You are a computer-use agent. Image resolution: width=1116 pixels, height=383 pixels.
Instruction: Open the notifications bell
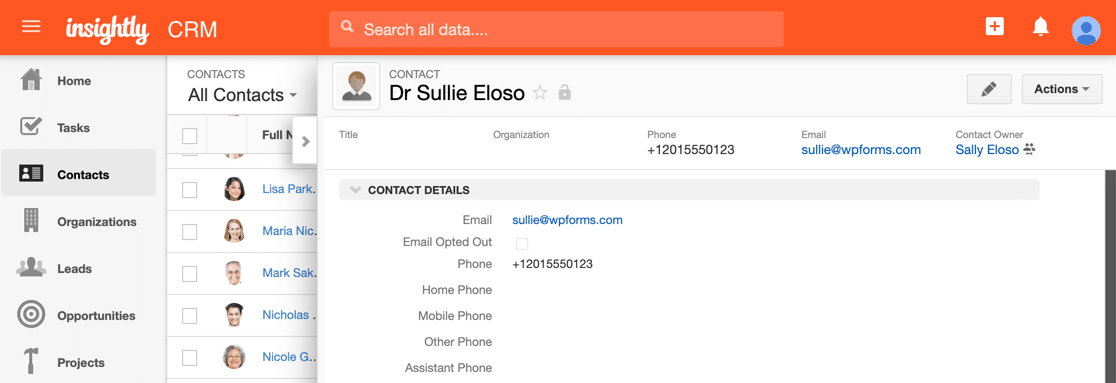pyautogui.click(x=1041, y=27)
